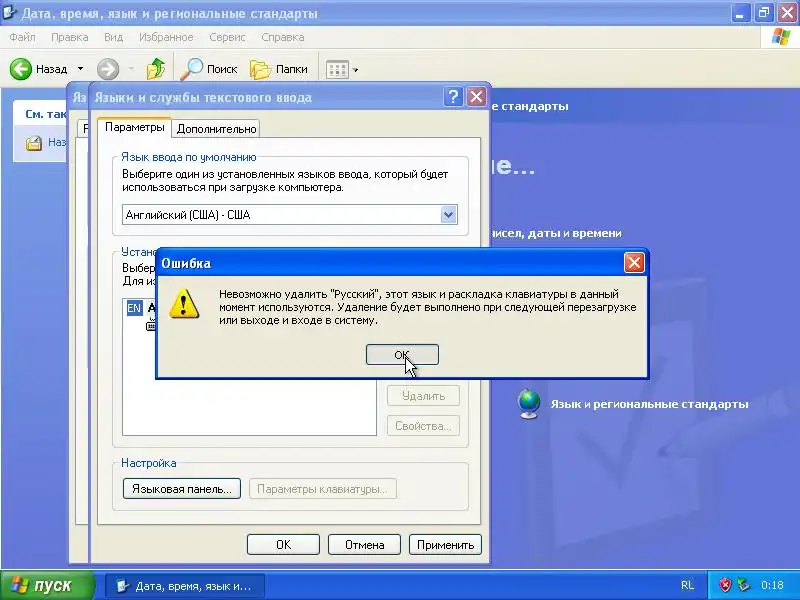Click the Свойства button
800x600 pixels.
coord(423,426)
